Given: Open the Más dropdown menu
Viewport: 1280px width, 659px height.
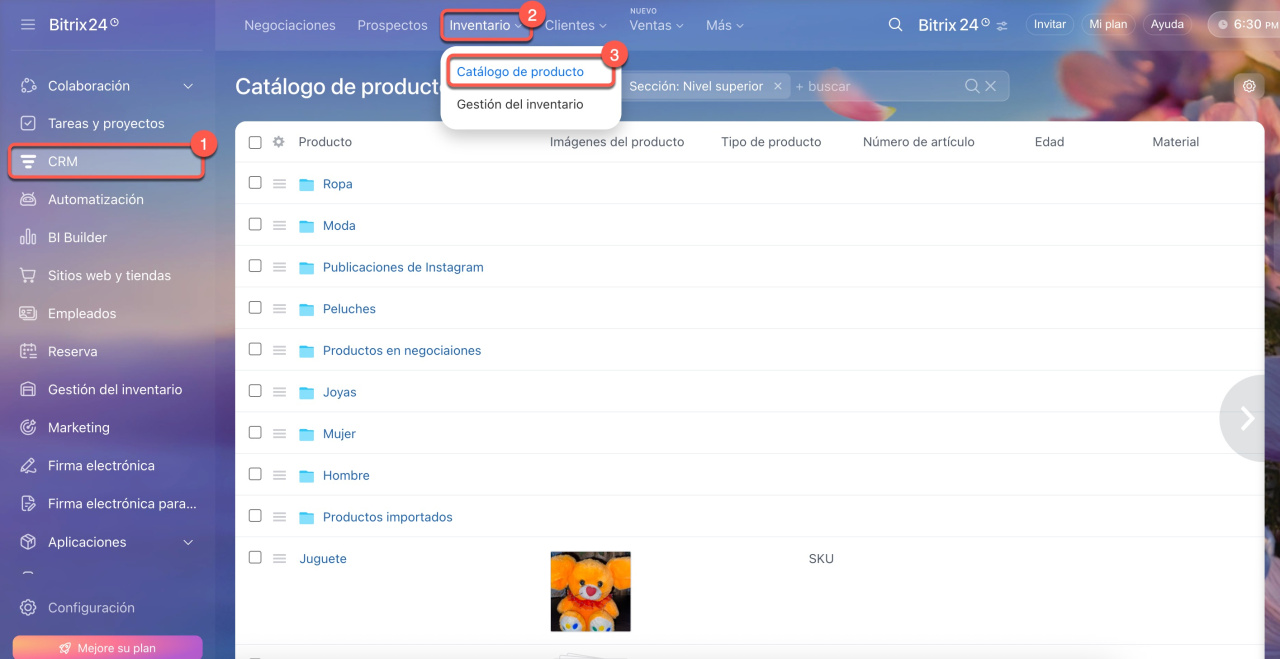Looking at the screenshot, I should [x=724, y=25].
